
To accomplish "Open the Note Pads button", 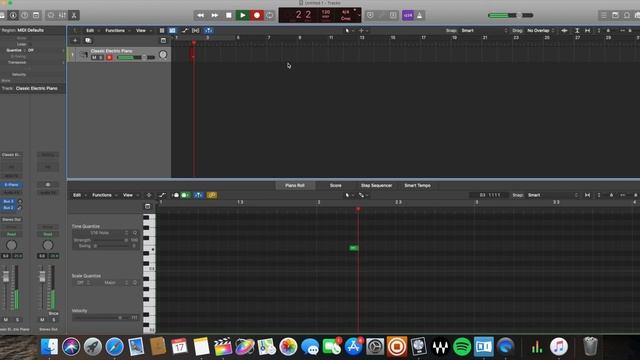I will [x=615, y=16].
